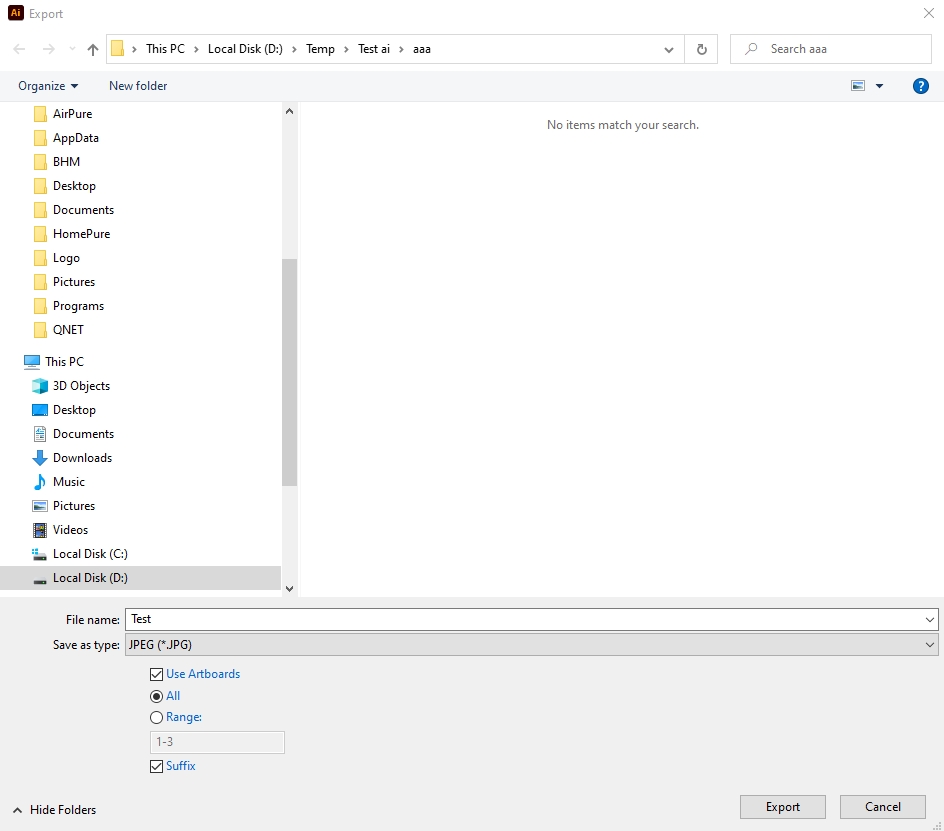Click the Up one level arrow

coord(92,48)
